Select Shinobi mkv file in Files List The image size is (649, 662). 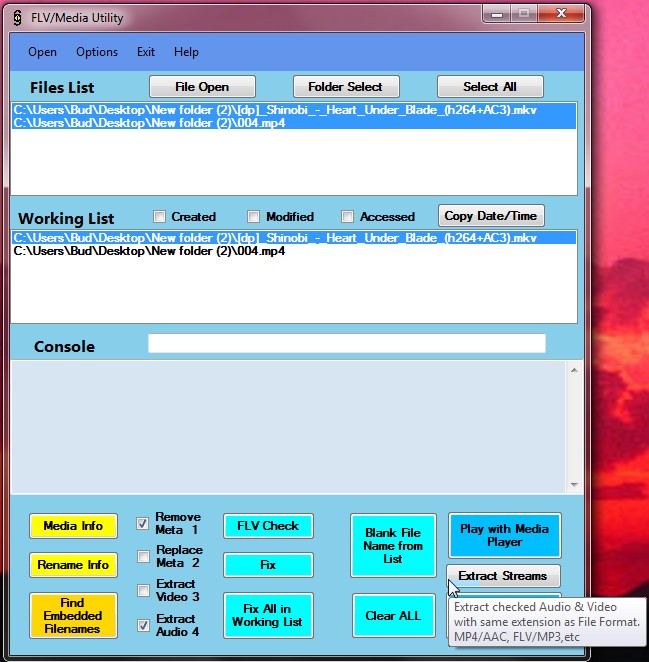(294, 110)
